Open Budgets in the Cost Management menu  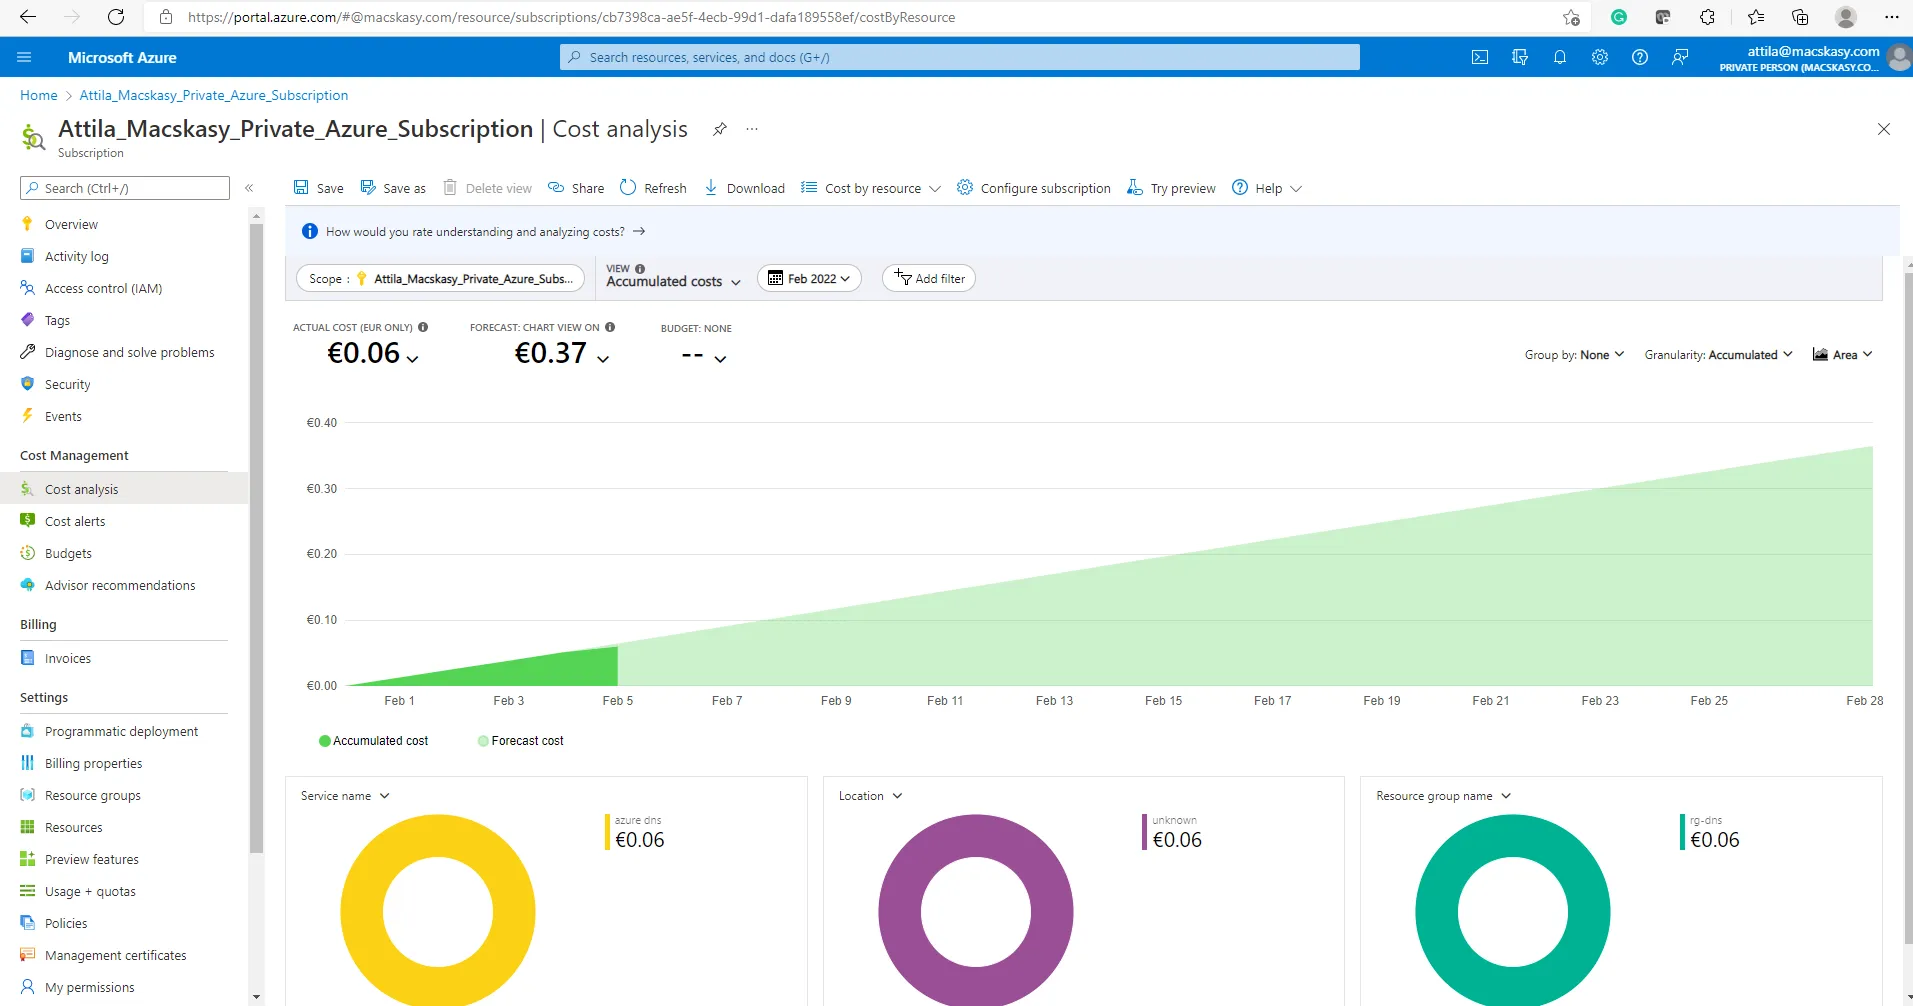click(68, 553)
